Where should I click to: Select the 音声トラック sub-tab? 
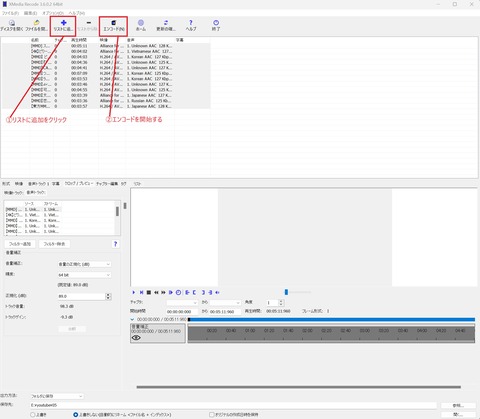(36, 193)
